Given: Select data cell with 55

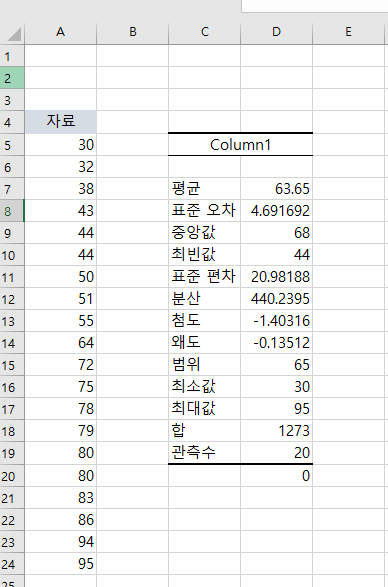Looking at the screenshot, I should click(61, 321).
